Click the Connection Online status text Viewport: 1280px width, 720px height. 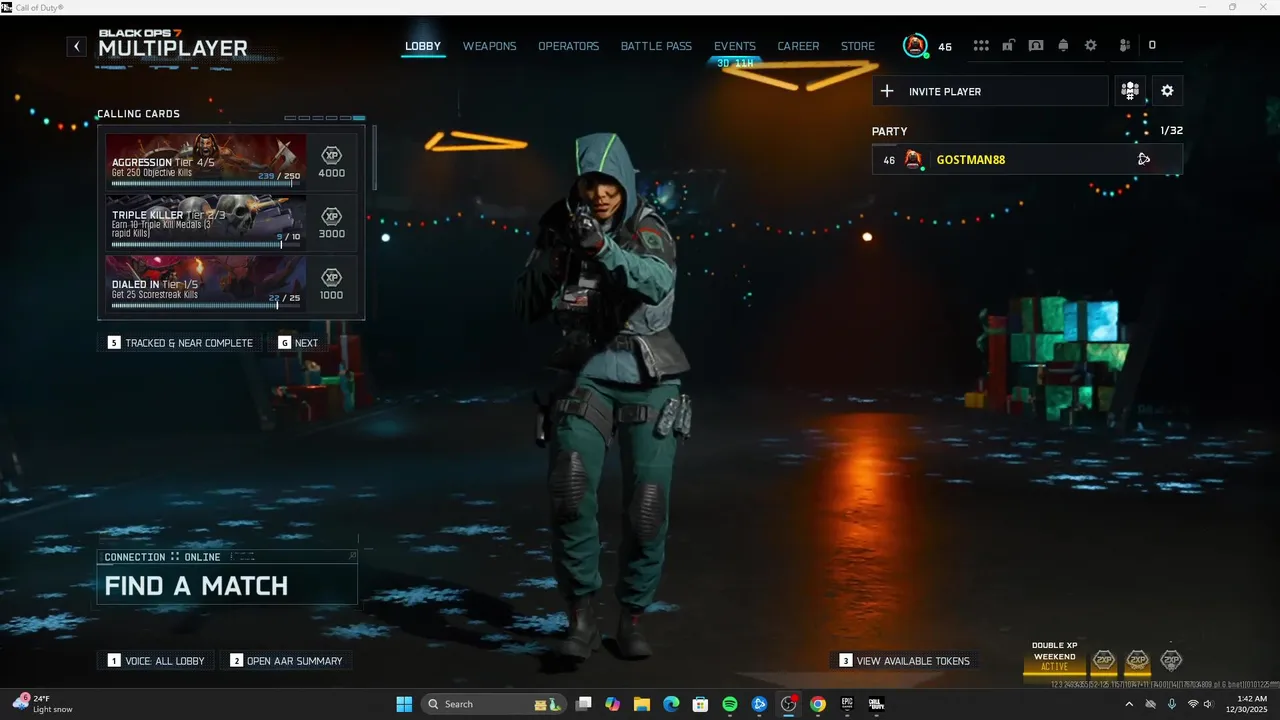[162, 557]
